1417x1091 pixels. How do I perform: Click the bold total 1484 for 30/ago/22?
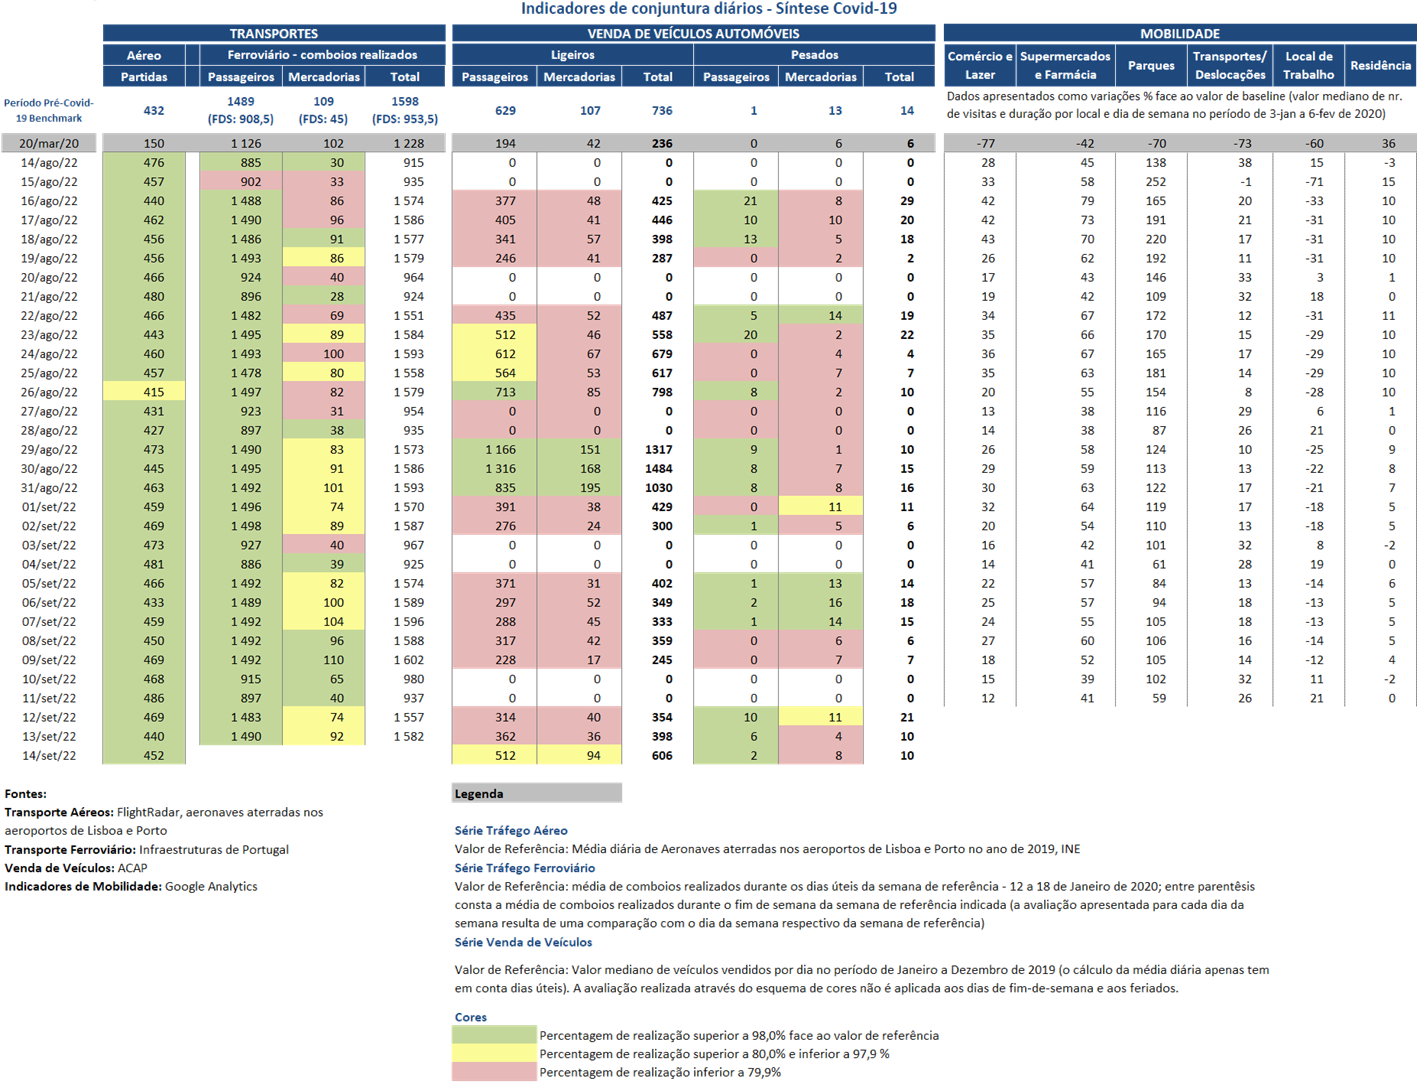(658, 469)
